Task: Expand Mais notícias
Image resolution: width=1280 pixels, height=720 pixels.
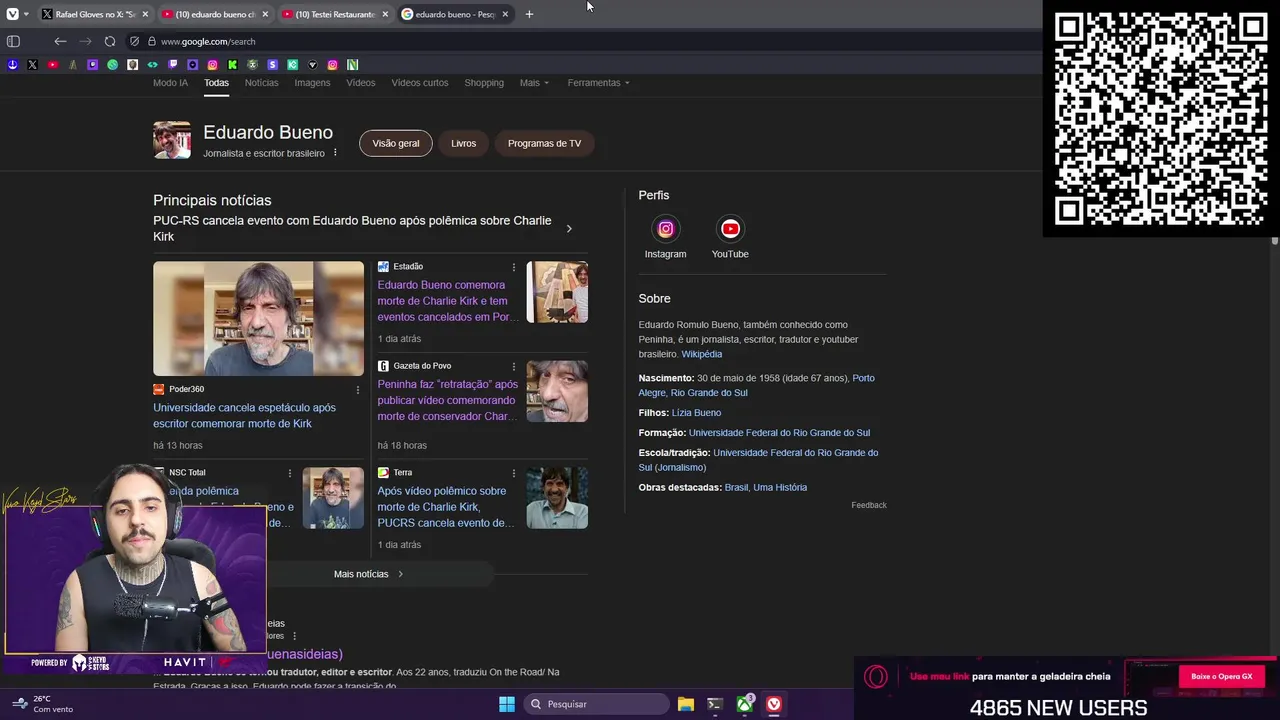Action: (x=368, y=574)
